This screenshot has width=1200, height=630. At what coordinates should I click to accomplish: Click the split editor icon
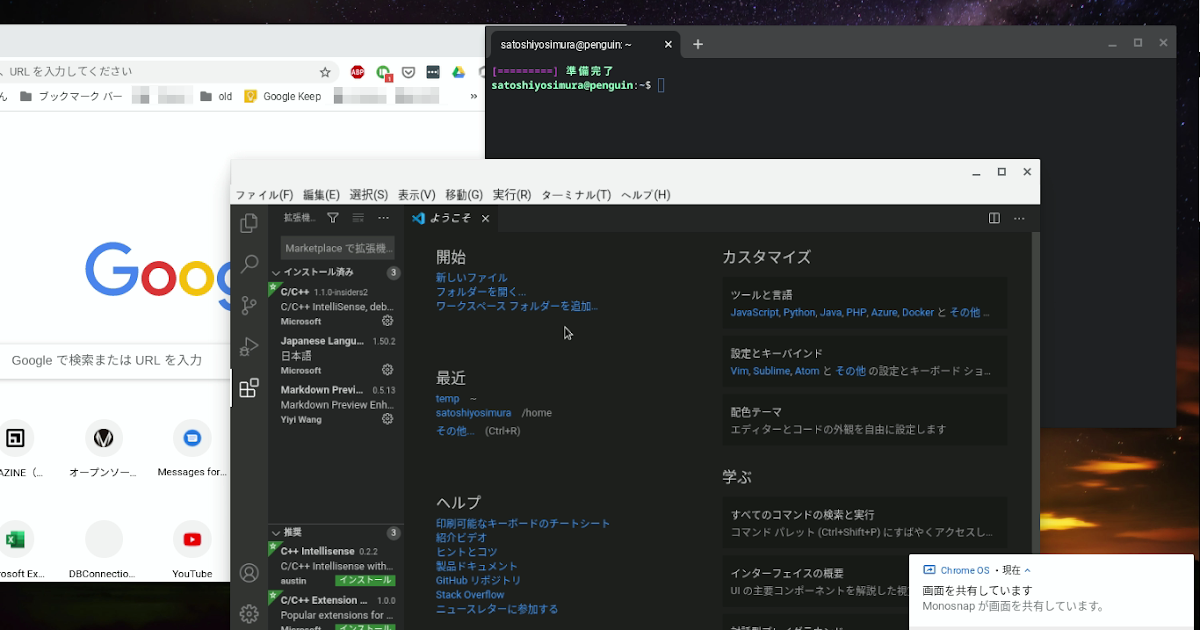pyautogui.click(x=994, y=218)
